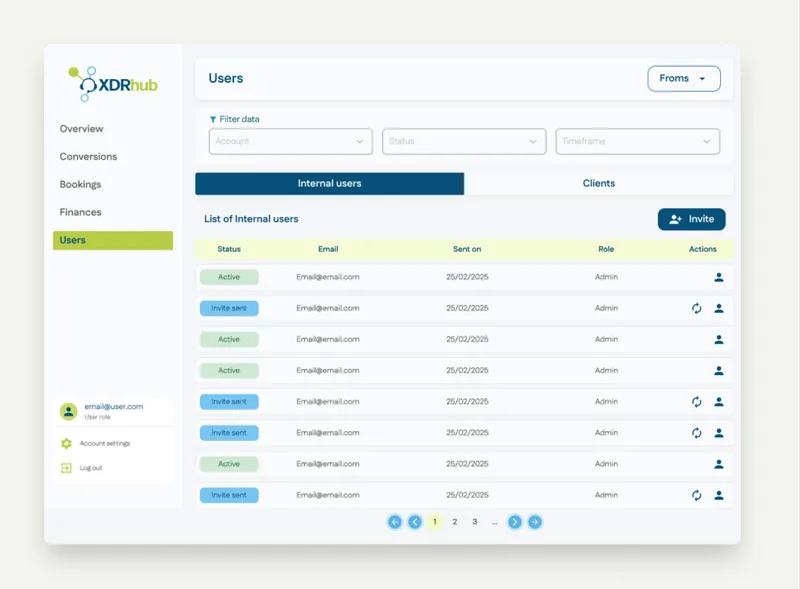The height and width of the screenshot is (589, 800).
Task: Click user icon in second table row
Action: tap(719, 308)
